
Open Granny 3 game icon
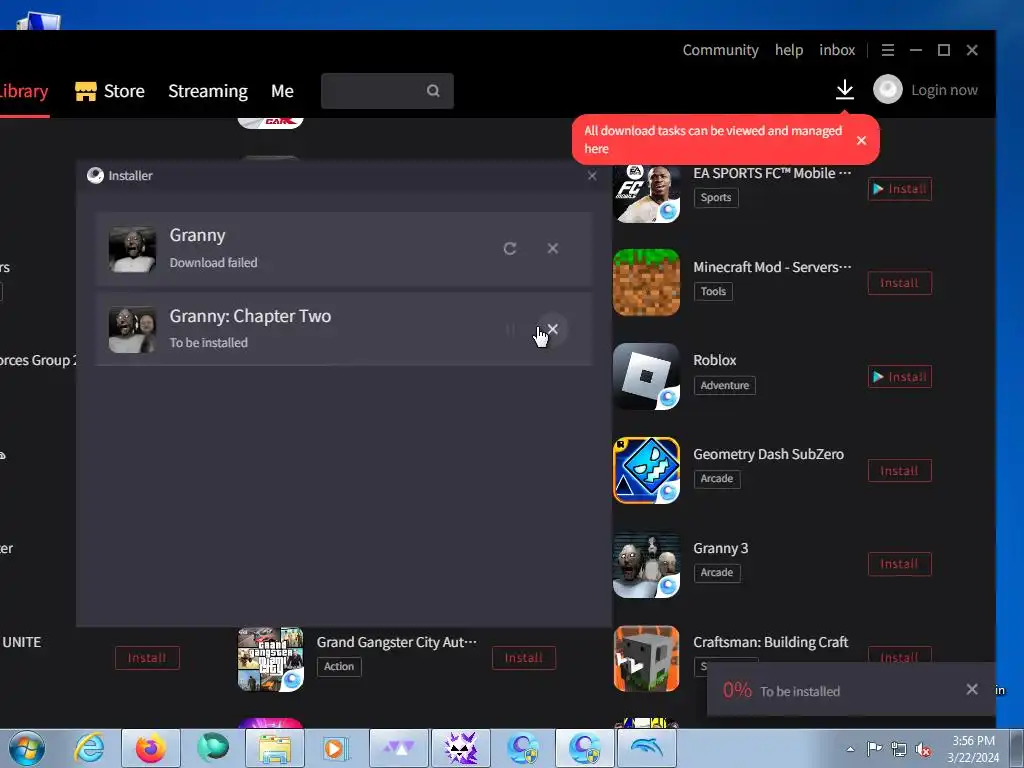(647, 564)
